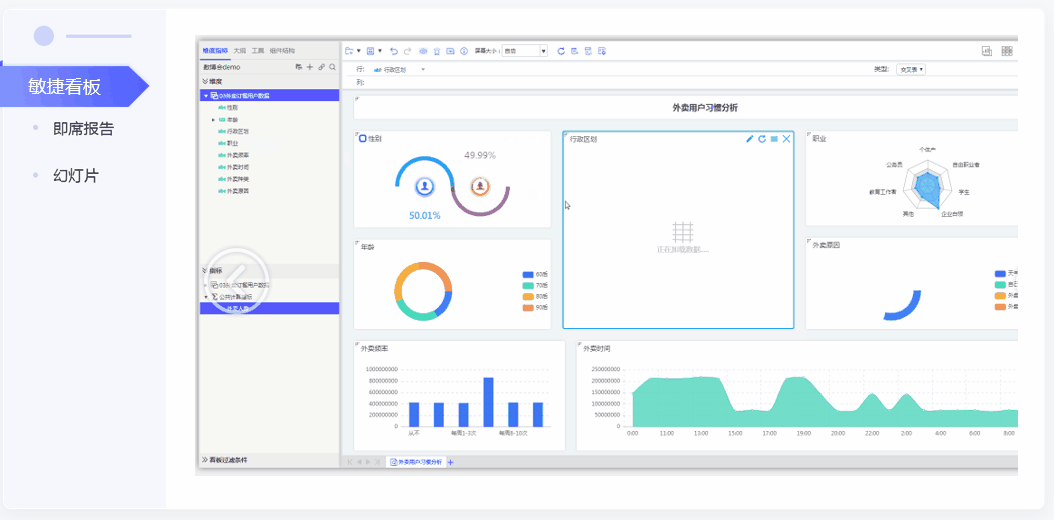1054x520 pixels.
Task: Refresh the 行政区划 widget via its header icon
Action: click(x=762, y=139)
